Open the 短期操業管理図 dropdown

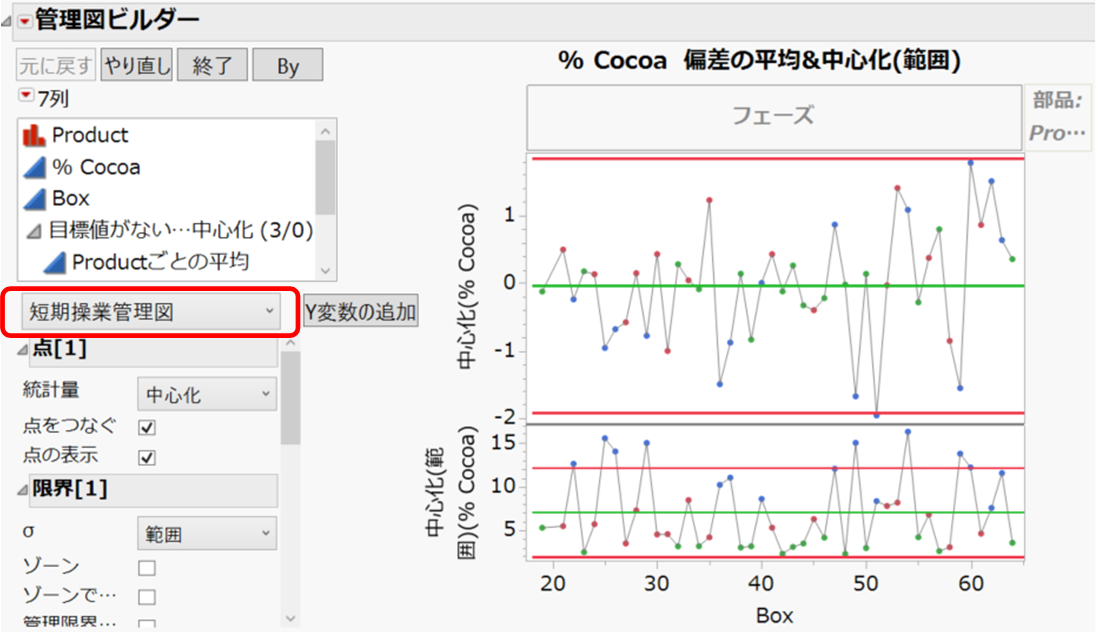(x=148, y=312)
